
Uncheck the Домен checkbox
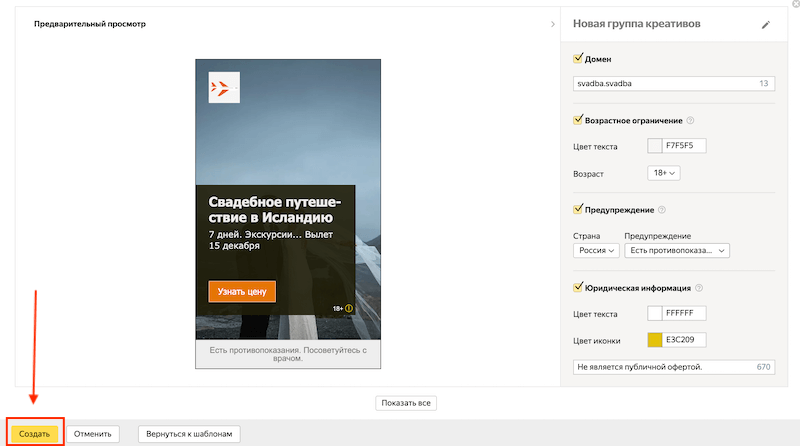pos(578,59)
